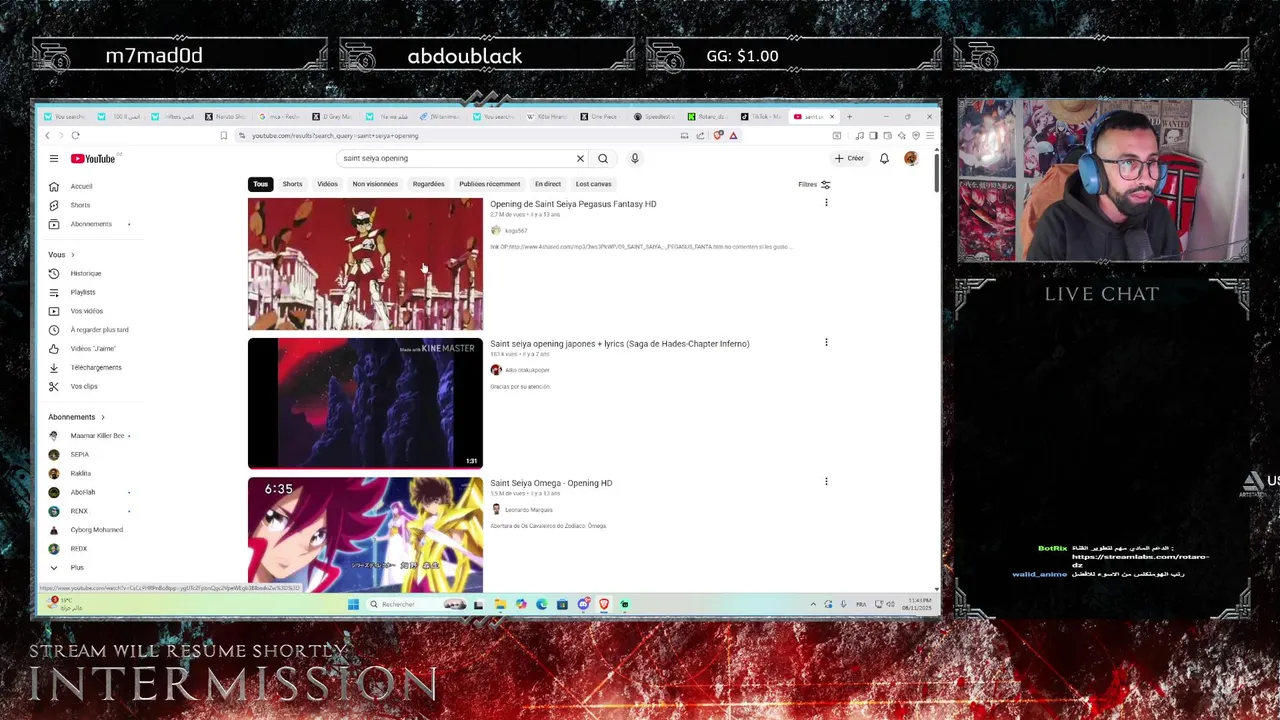Run search with magnifier icon button
The width and height of the screenshot is (1280, 720).
pos(603,158)
